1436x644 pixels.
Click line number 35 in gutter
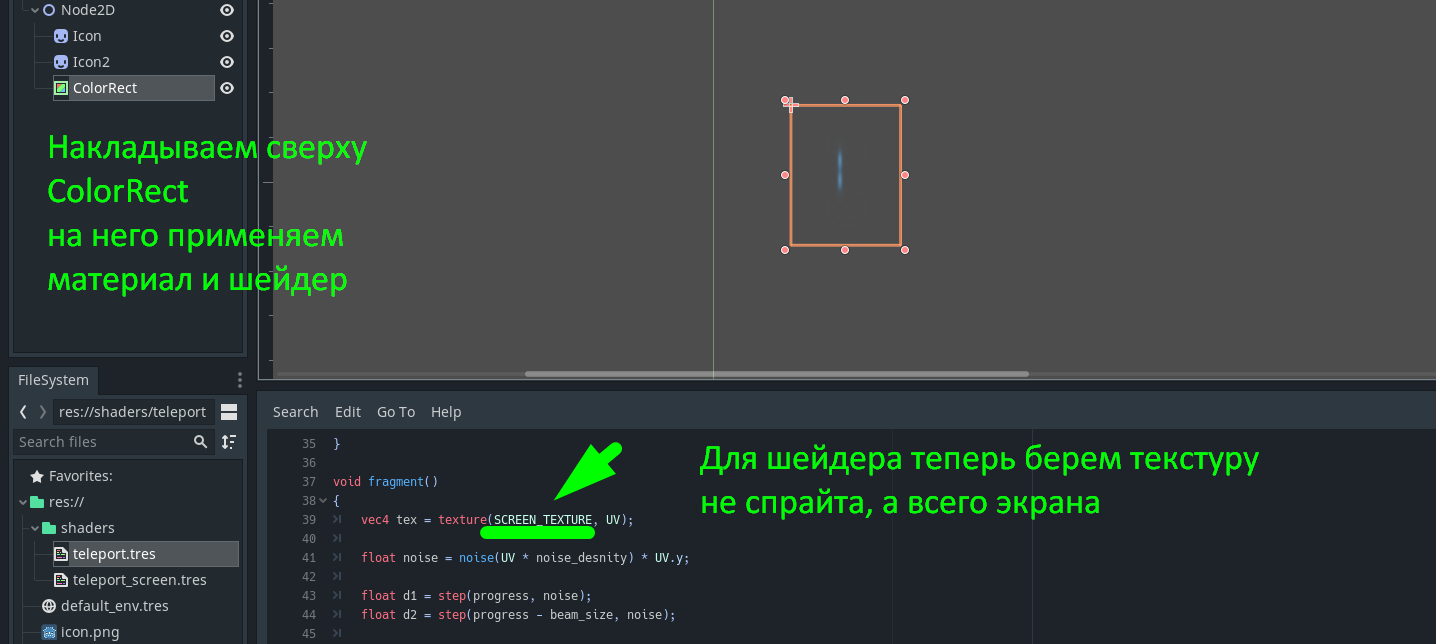pyautogui.click(x=308, y=444)
